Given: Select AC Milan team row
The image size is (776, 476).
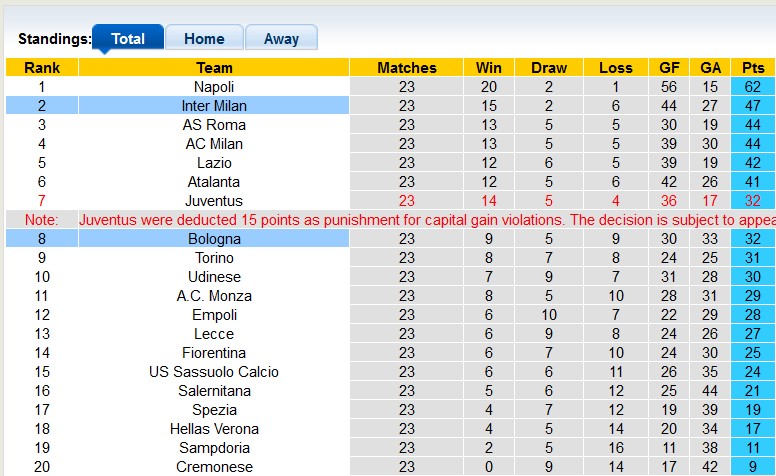Looking at the screenshot, I should pos(214,144).
